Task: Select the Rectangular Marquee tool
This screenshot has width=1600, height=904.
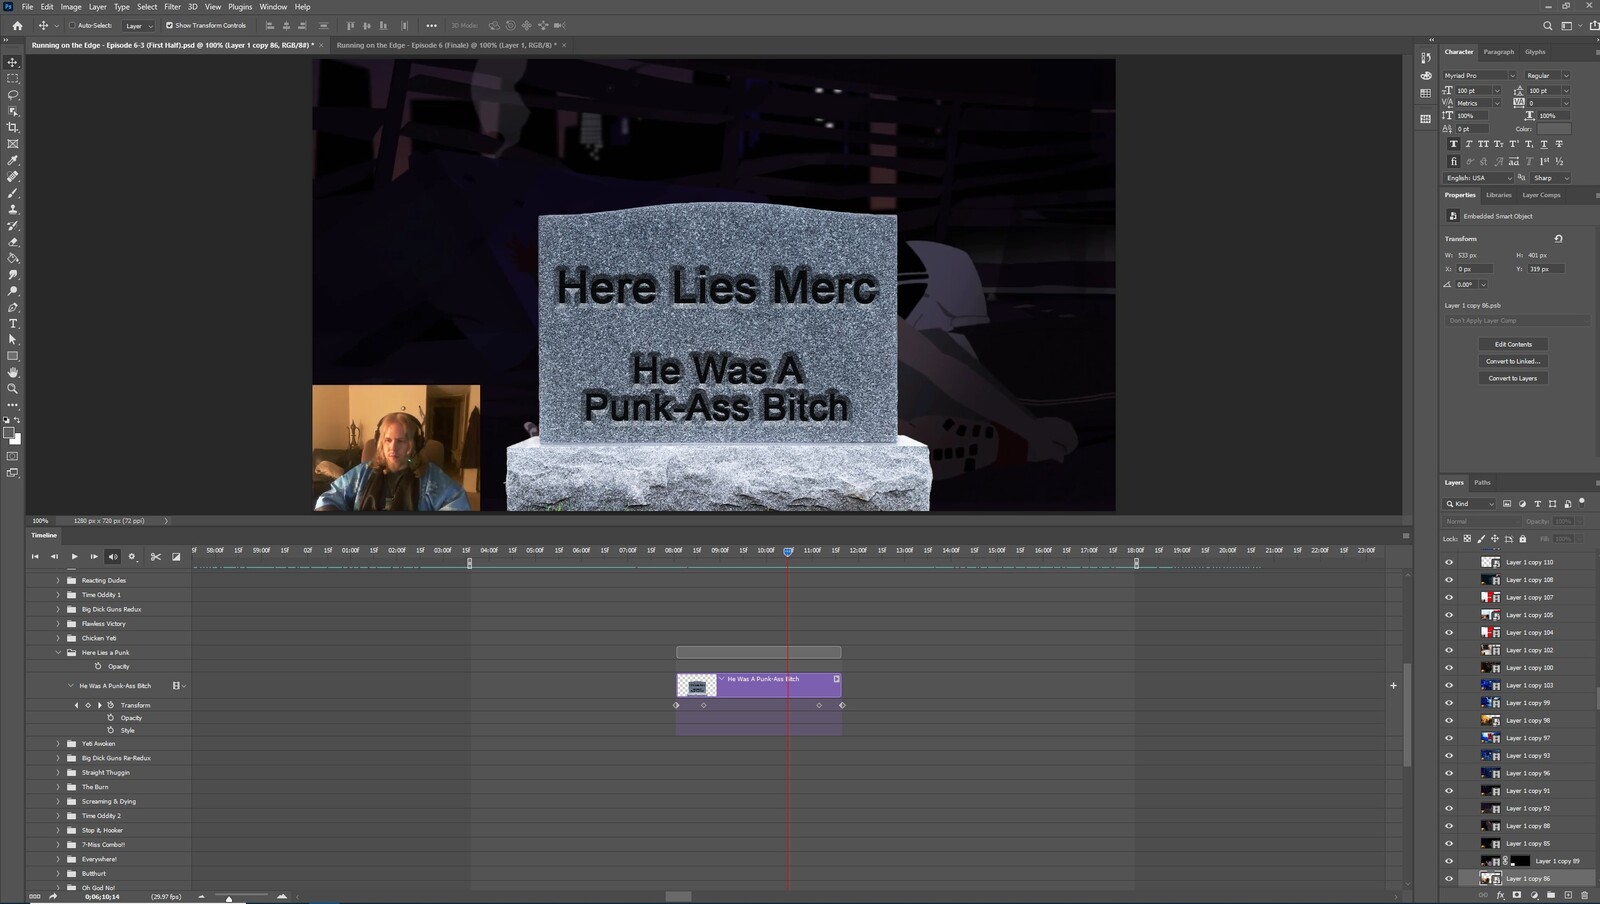Action: 13,78
